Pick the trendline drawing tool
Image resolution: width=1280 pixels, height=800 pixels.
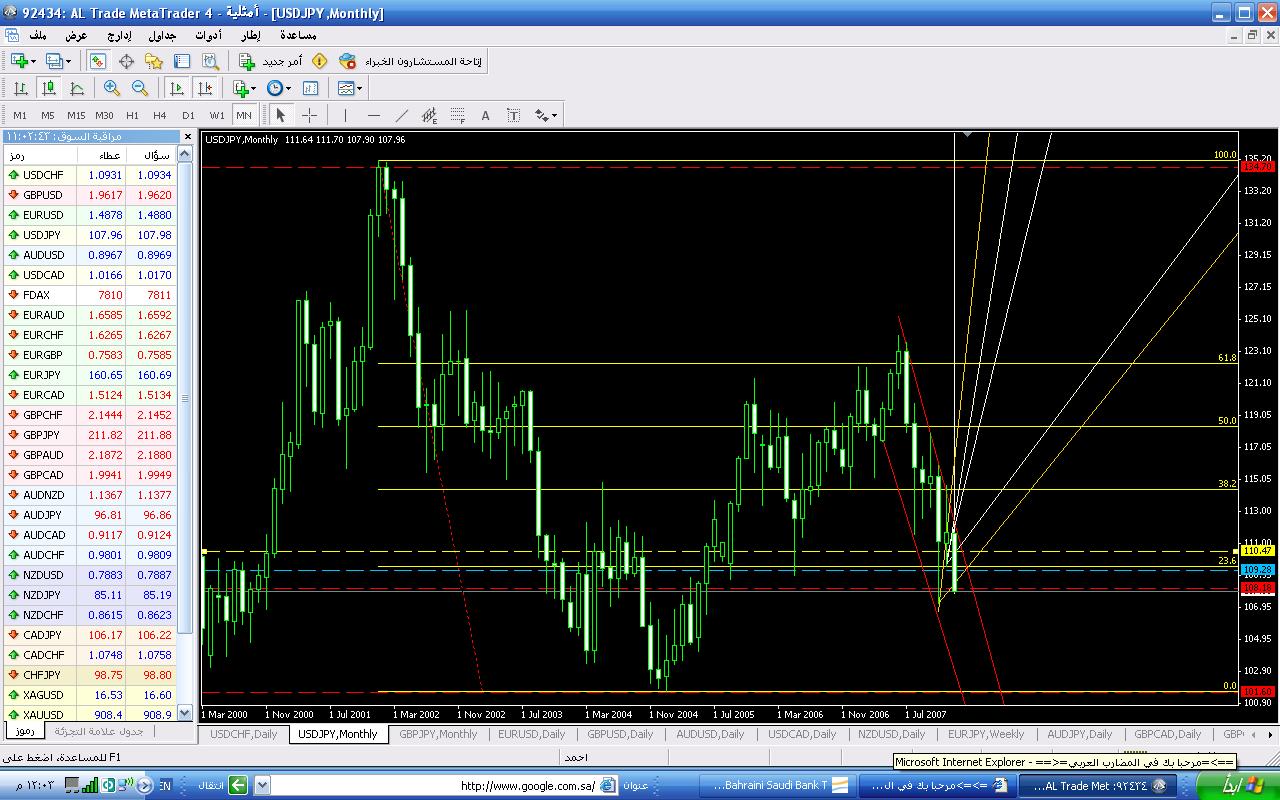point(402,115)
